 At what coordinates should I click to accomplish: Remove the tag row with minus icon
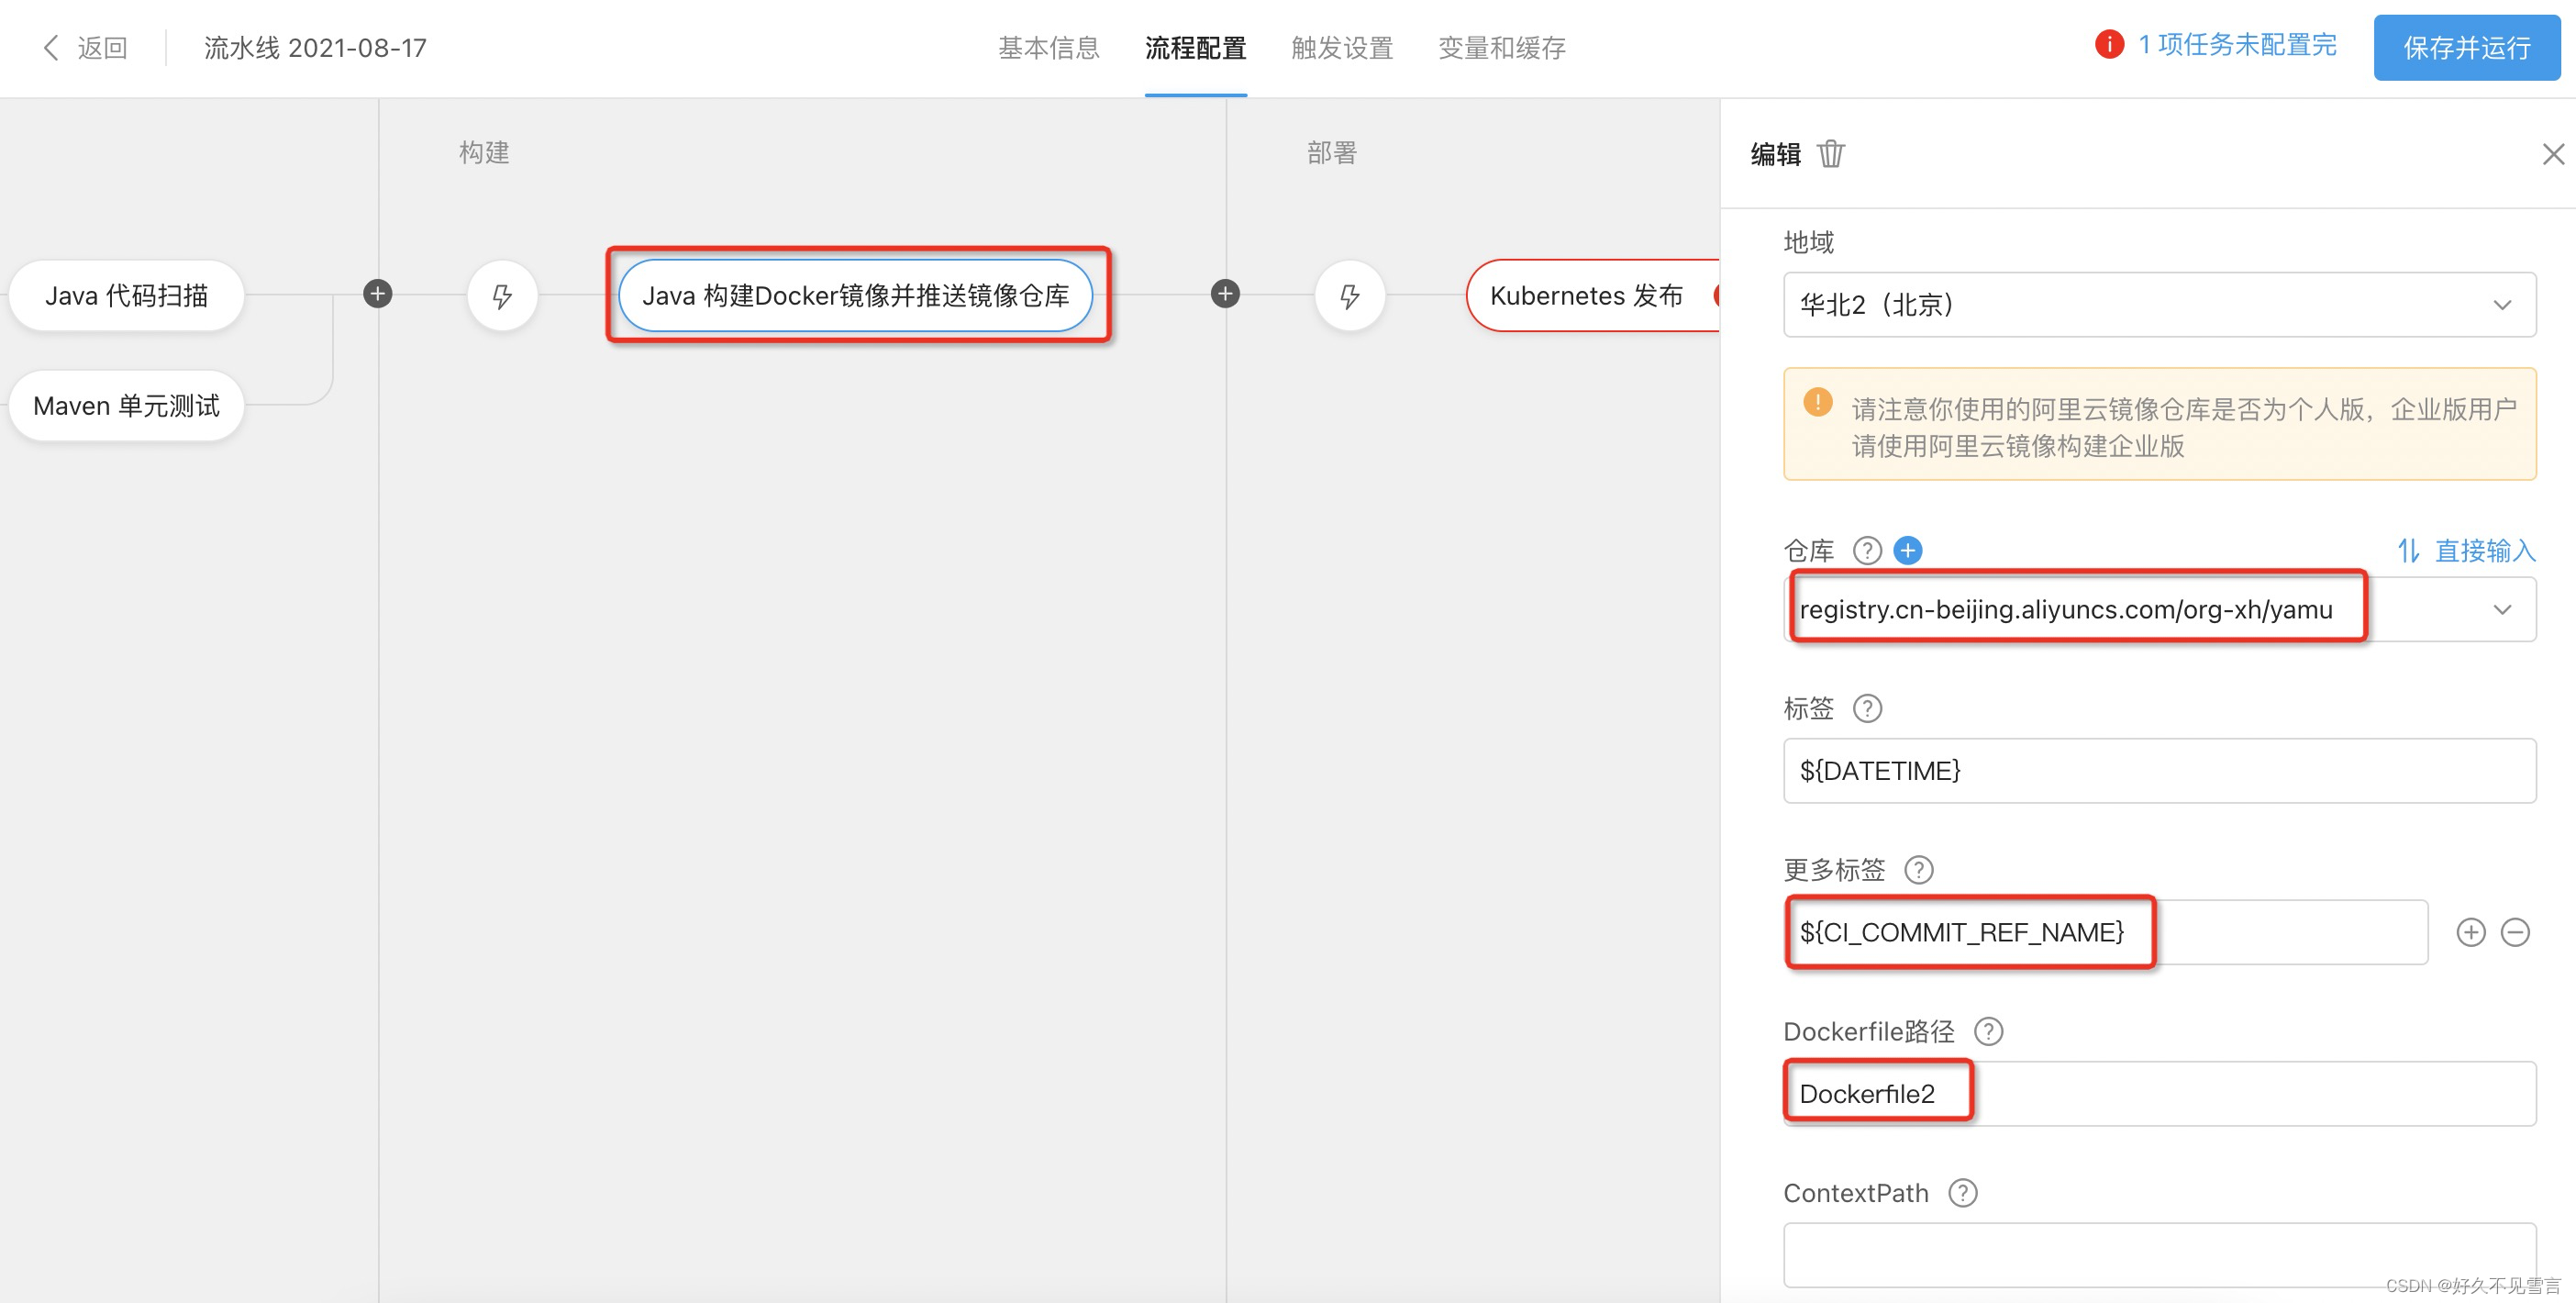pyautogui.click(x=2514, y=932)
